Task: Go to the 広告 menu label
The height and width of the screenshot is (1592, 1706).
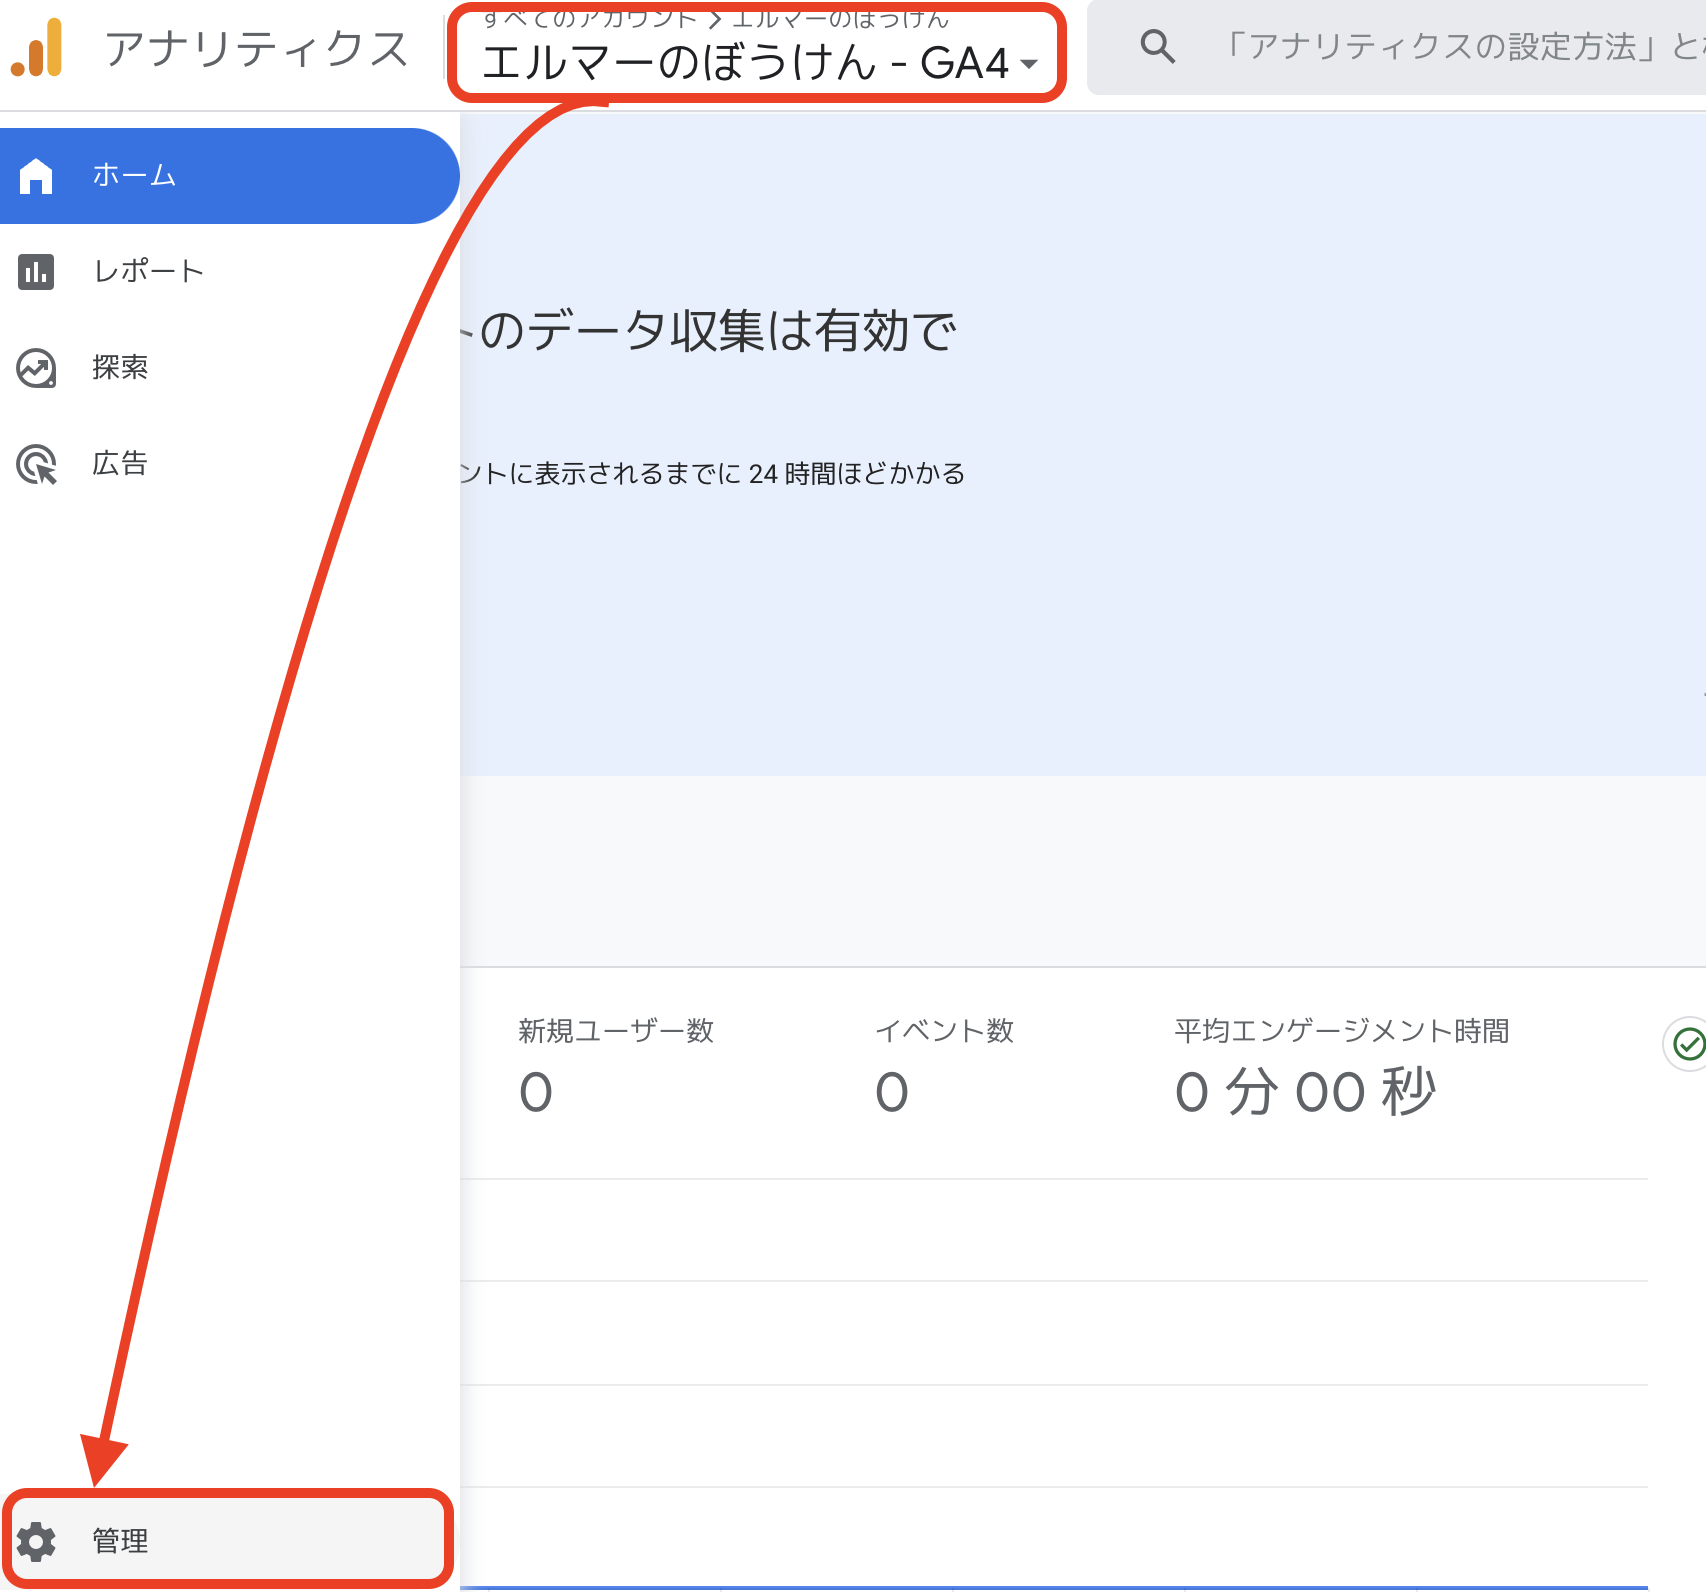Action: [x=120, y=464]
